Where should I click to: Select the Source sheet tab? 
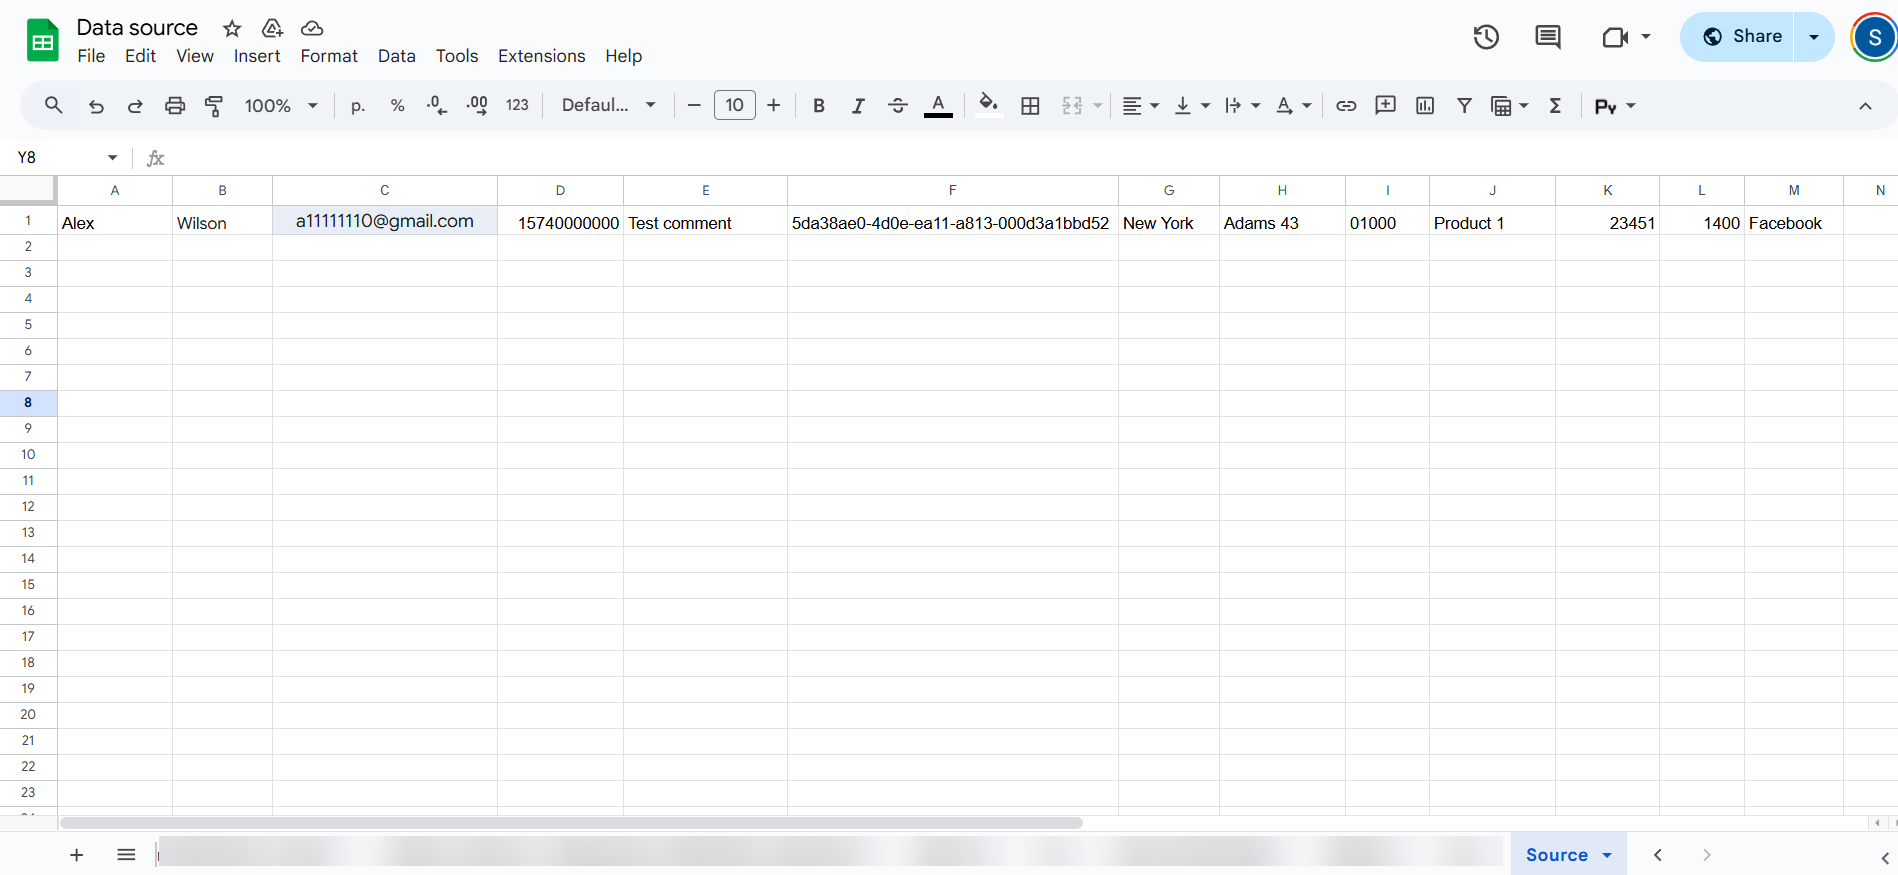point(1568,854)
